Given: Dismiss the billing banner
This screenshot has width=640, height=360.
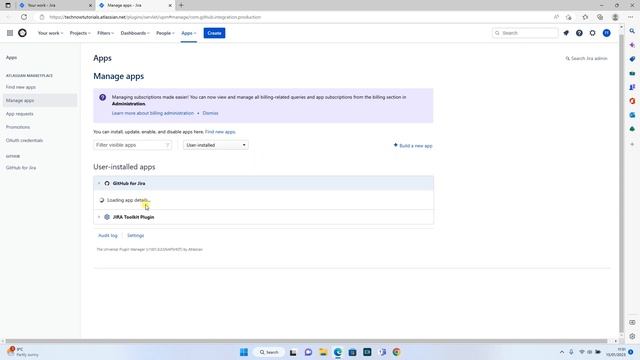Looking at the screenshot, I should point(210,113).
